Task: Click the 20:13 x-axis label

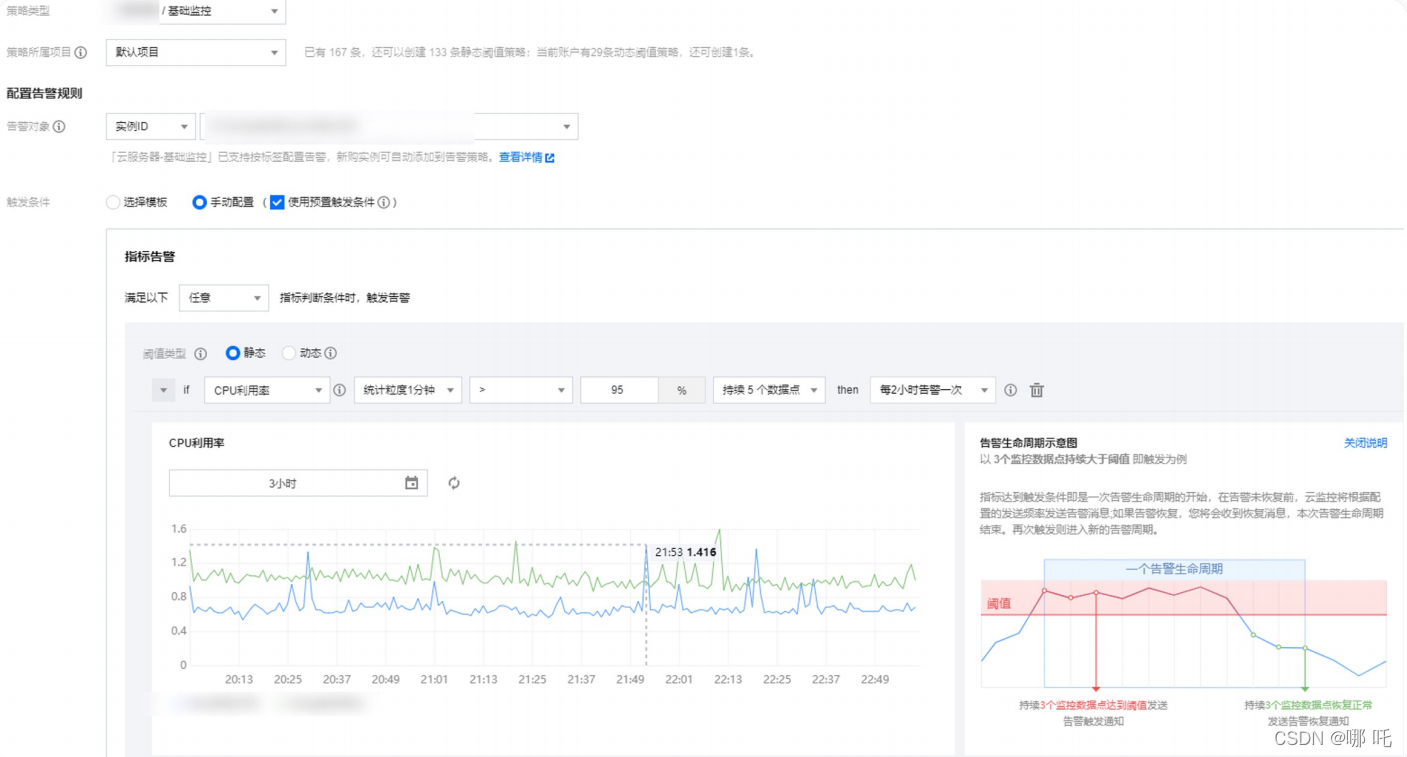Action: (x=239, y=679)
